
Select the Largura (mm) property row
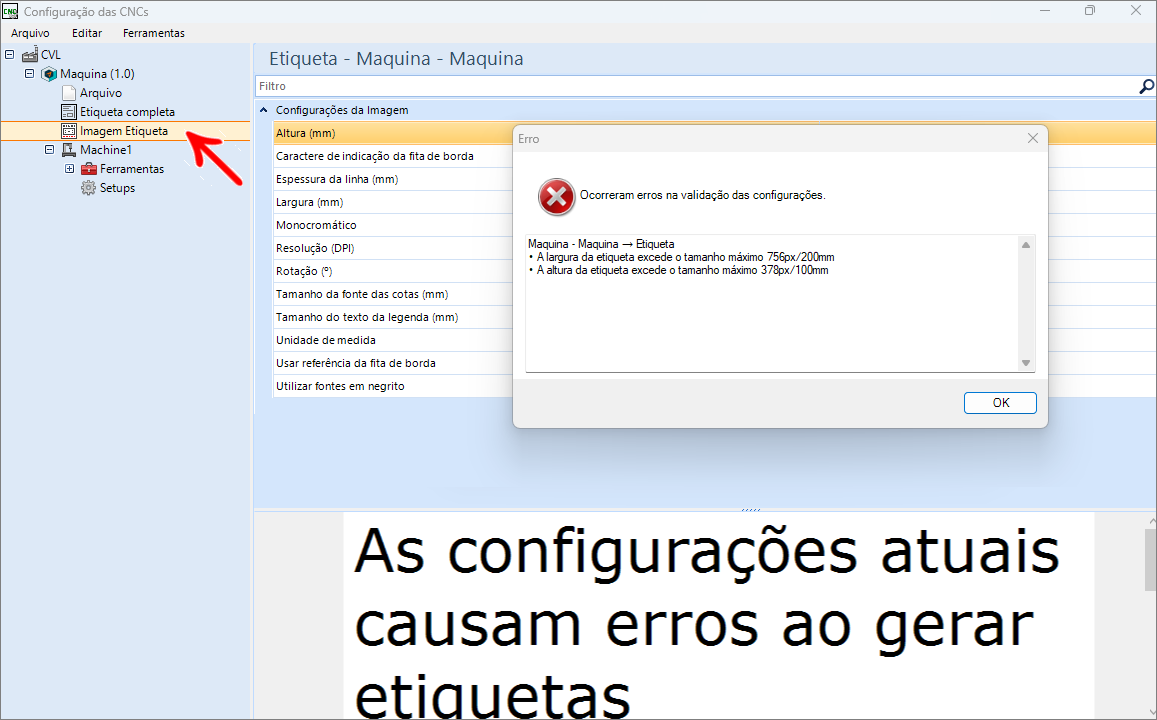pos(393,202)
